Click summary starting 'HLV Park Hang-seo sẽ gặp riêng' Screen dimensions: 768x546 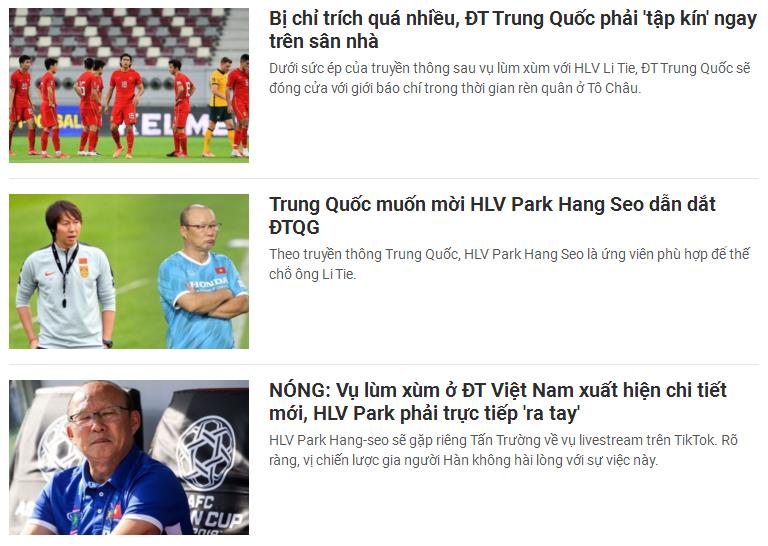tap(504, 450)
